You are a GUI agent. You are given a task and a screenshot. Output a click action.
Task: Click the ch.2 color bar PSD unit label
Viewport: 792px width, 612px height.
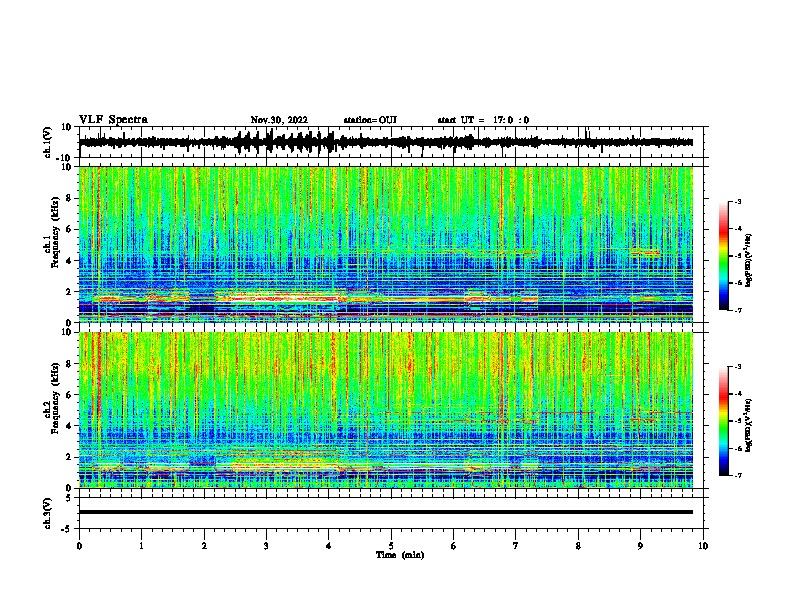pos(749,425)
